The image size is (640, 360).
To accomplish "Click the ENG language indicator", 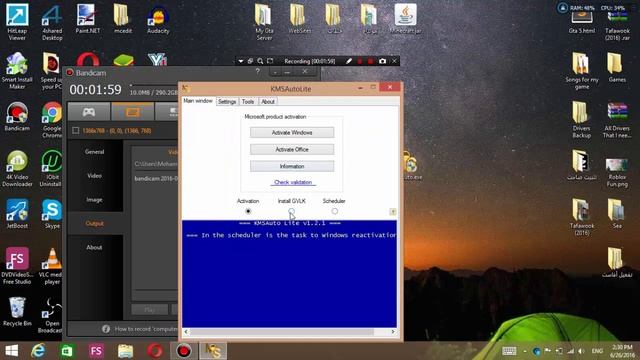I will [597, 351].
